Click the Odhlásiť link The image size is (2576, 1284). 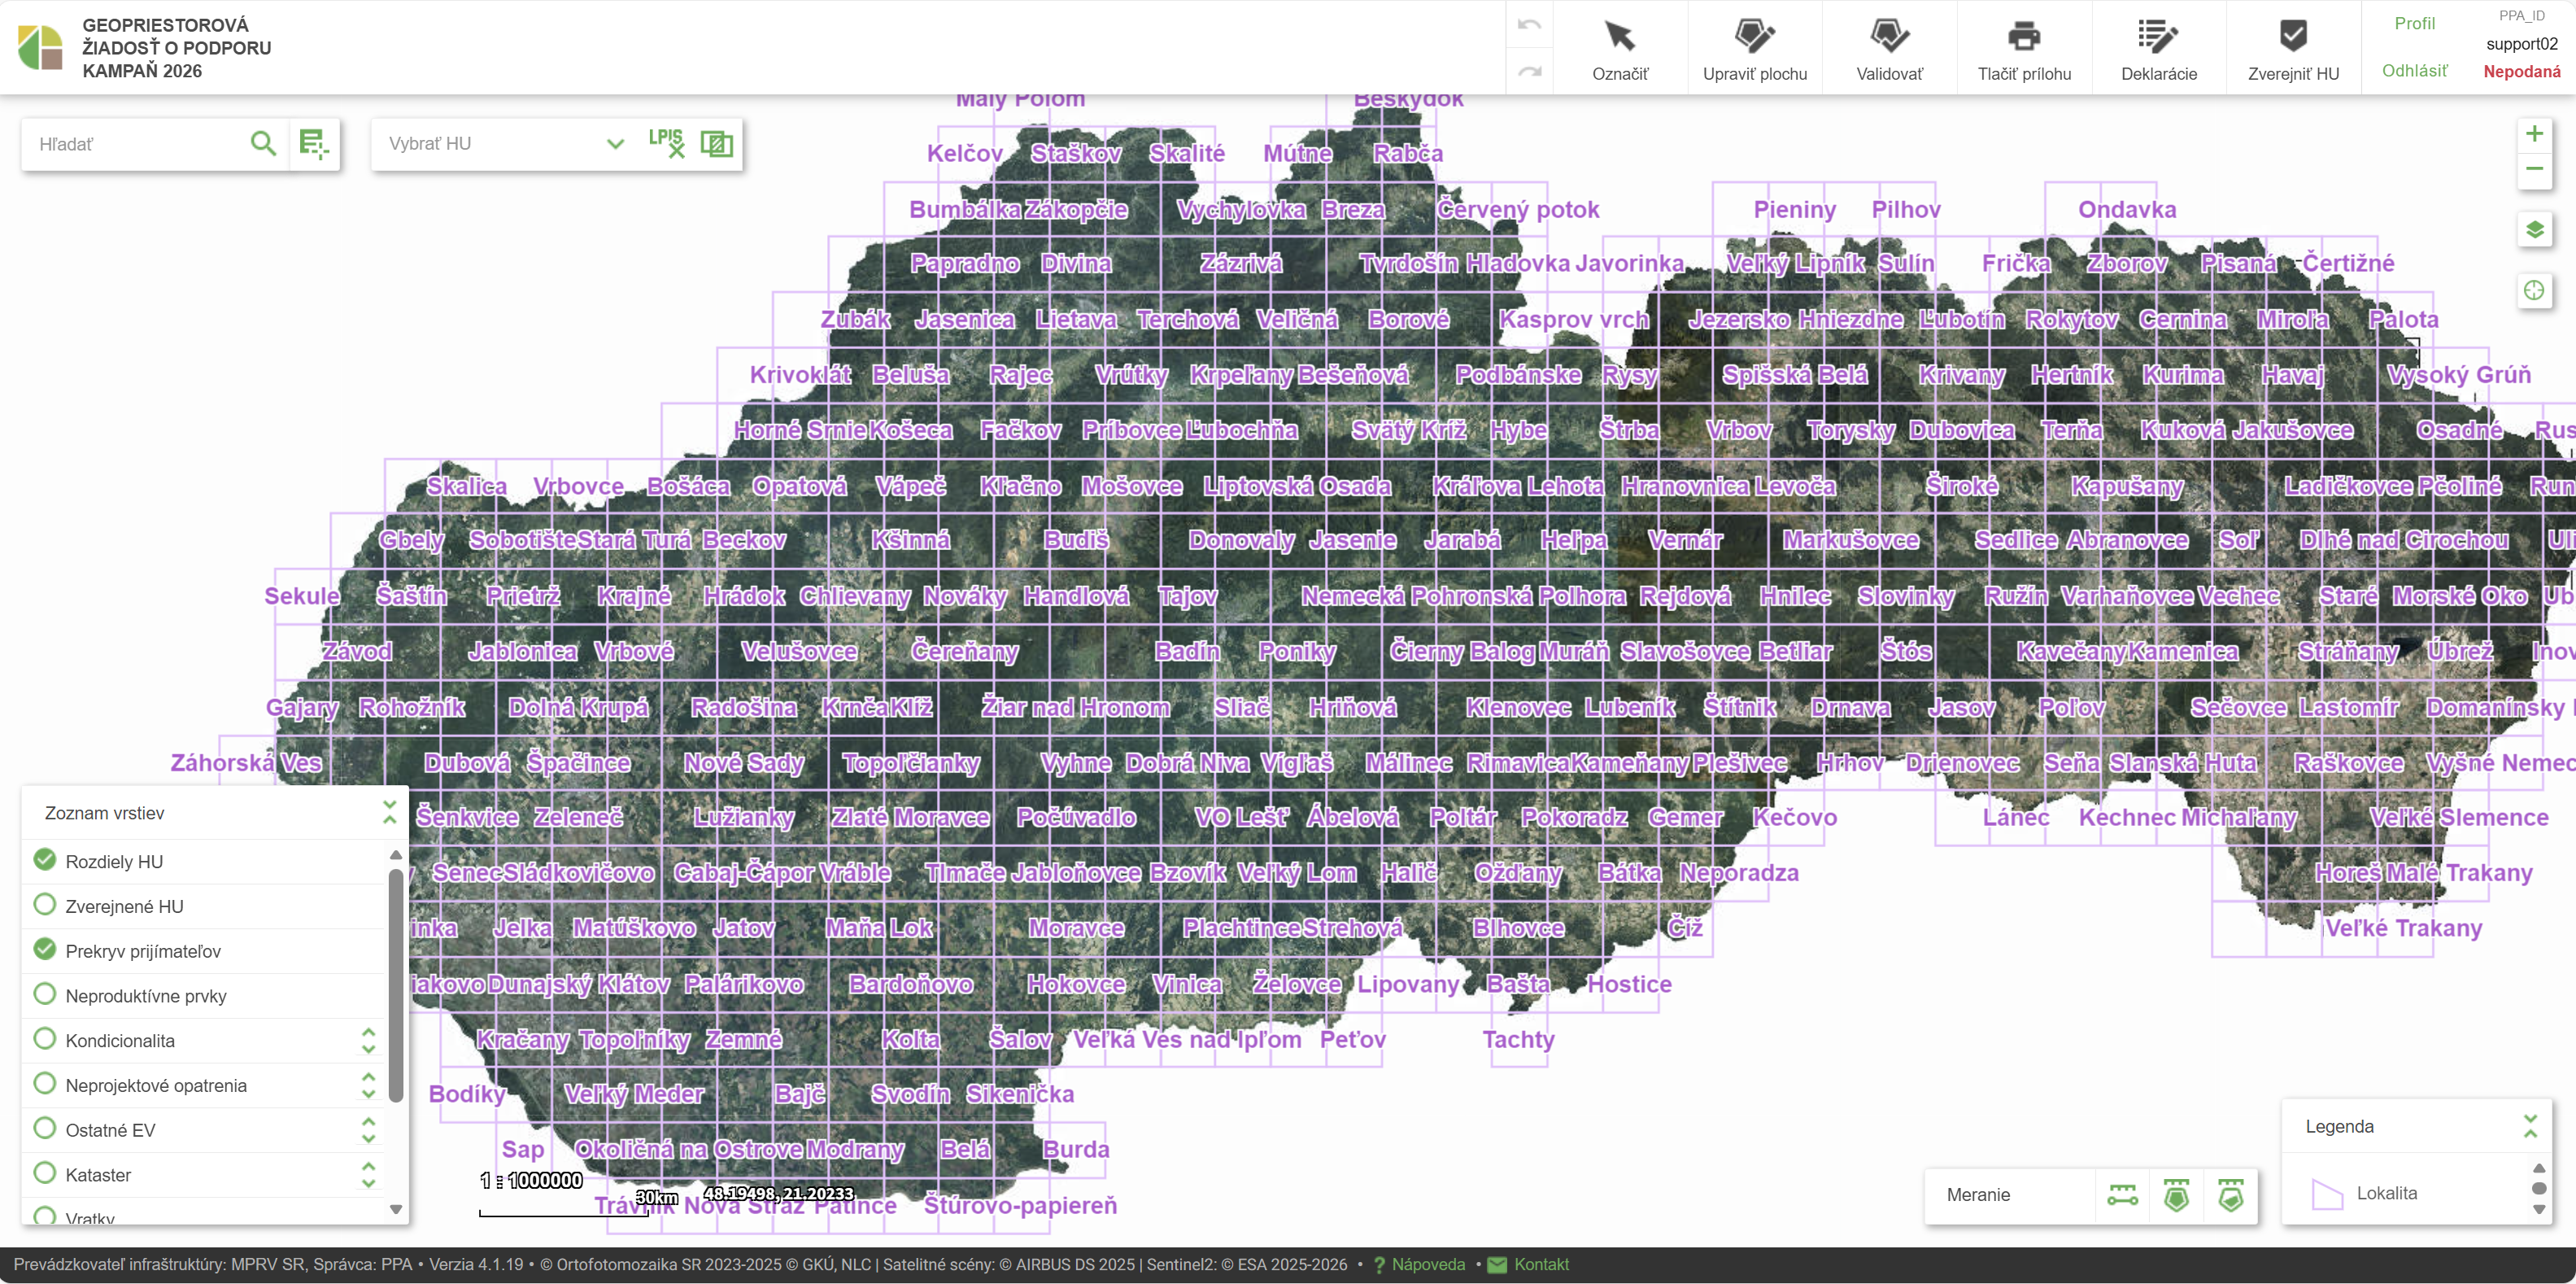(2414, 71)
